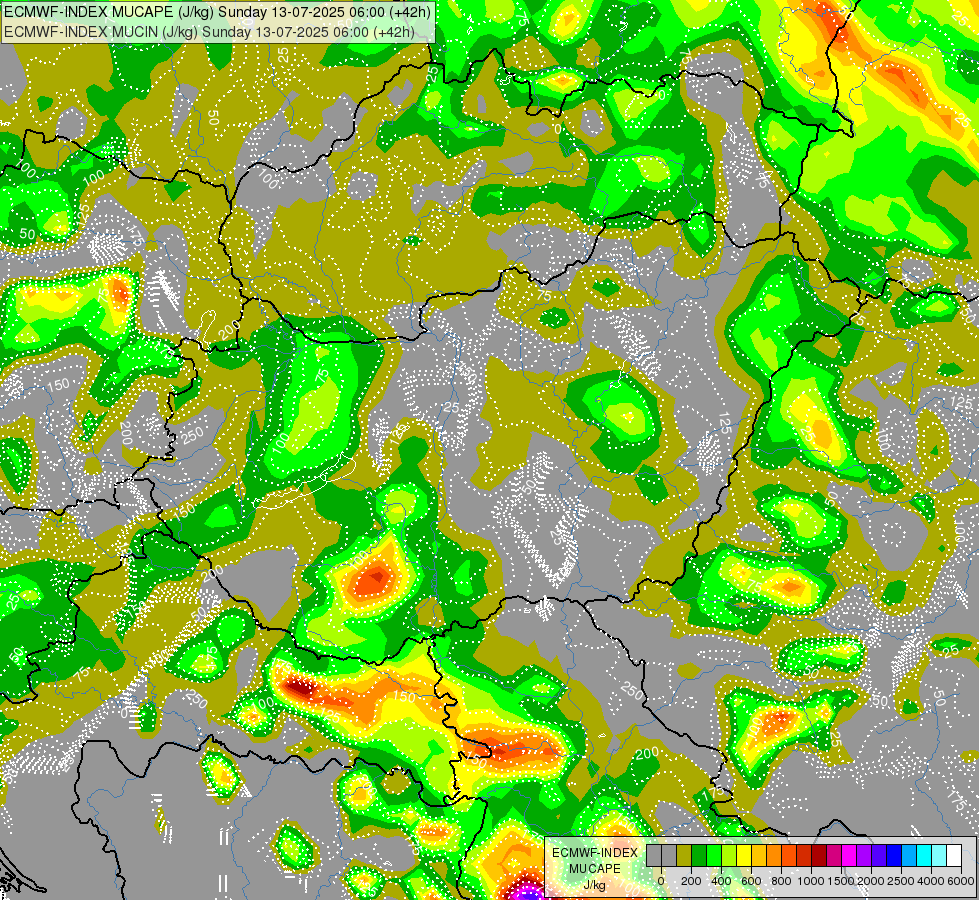Click the 6000 value on legend scale

(960, 881)
